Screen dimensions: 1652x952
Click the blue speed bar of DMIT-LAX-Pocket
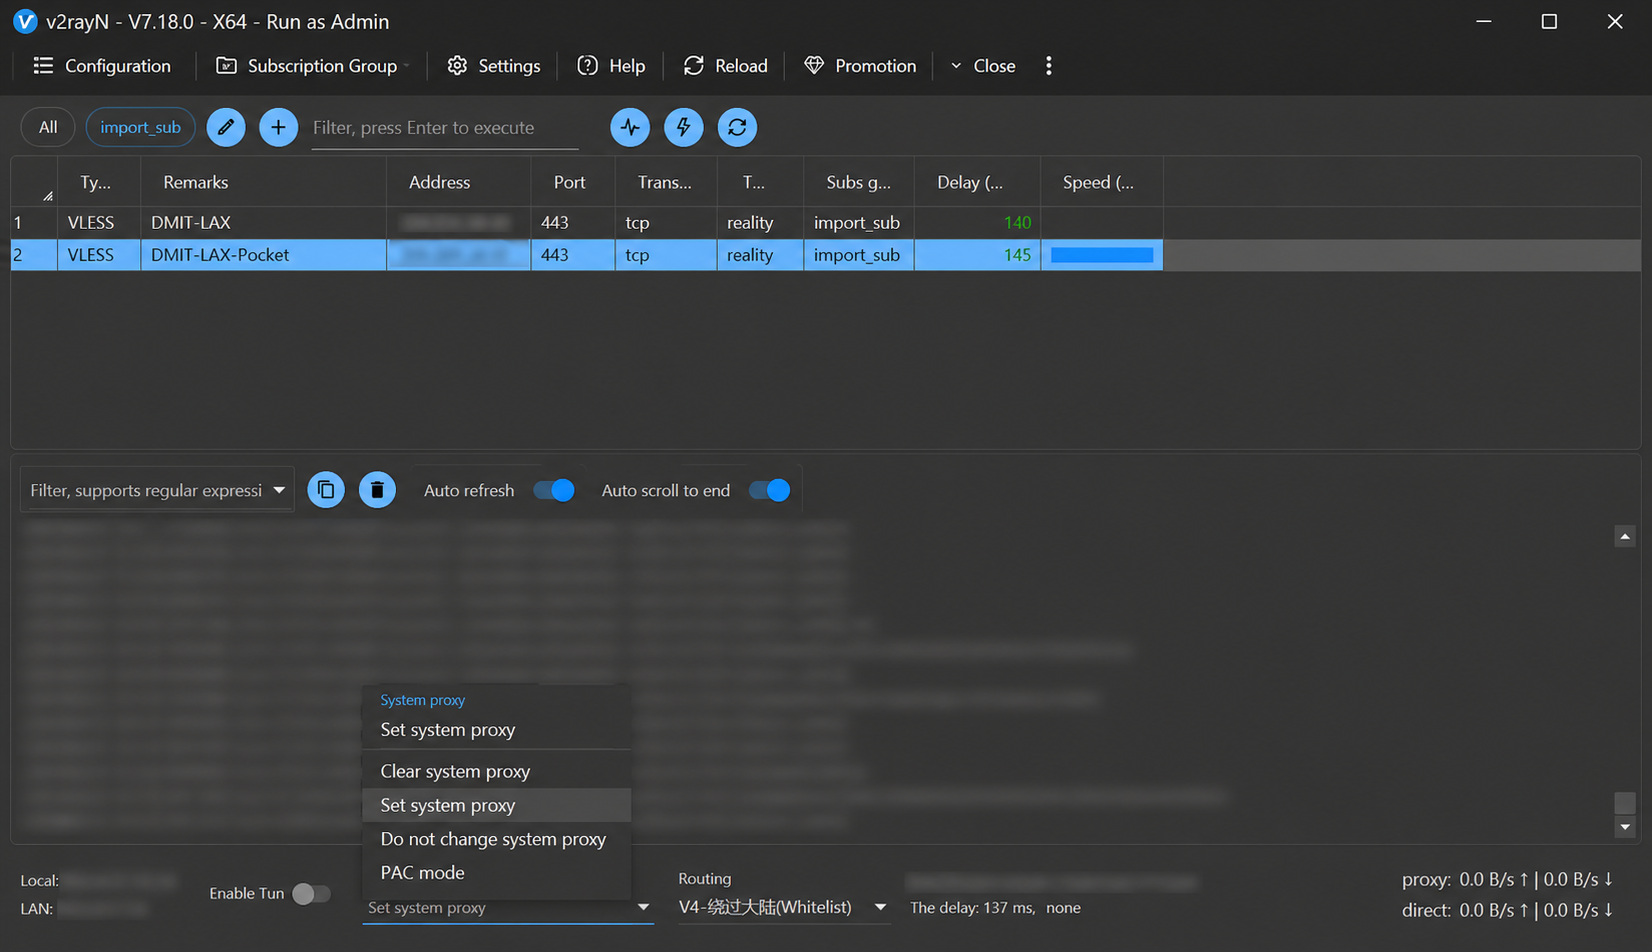point(1102,255)
